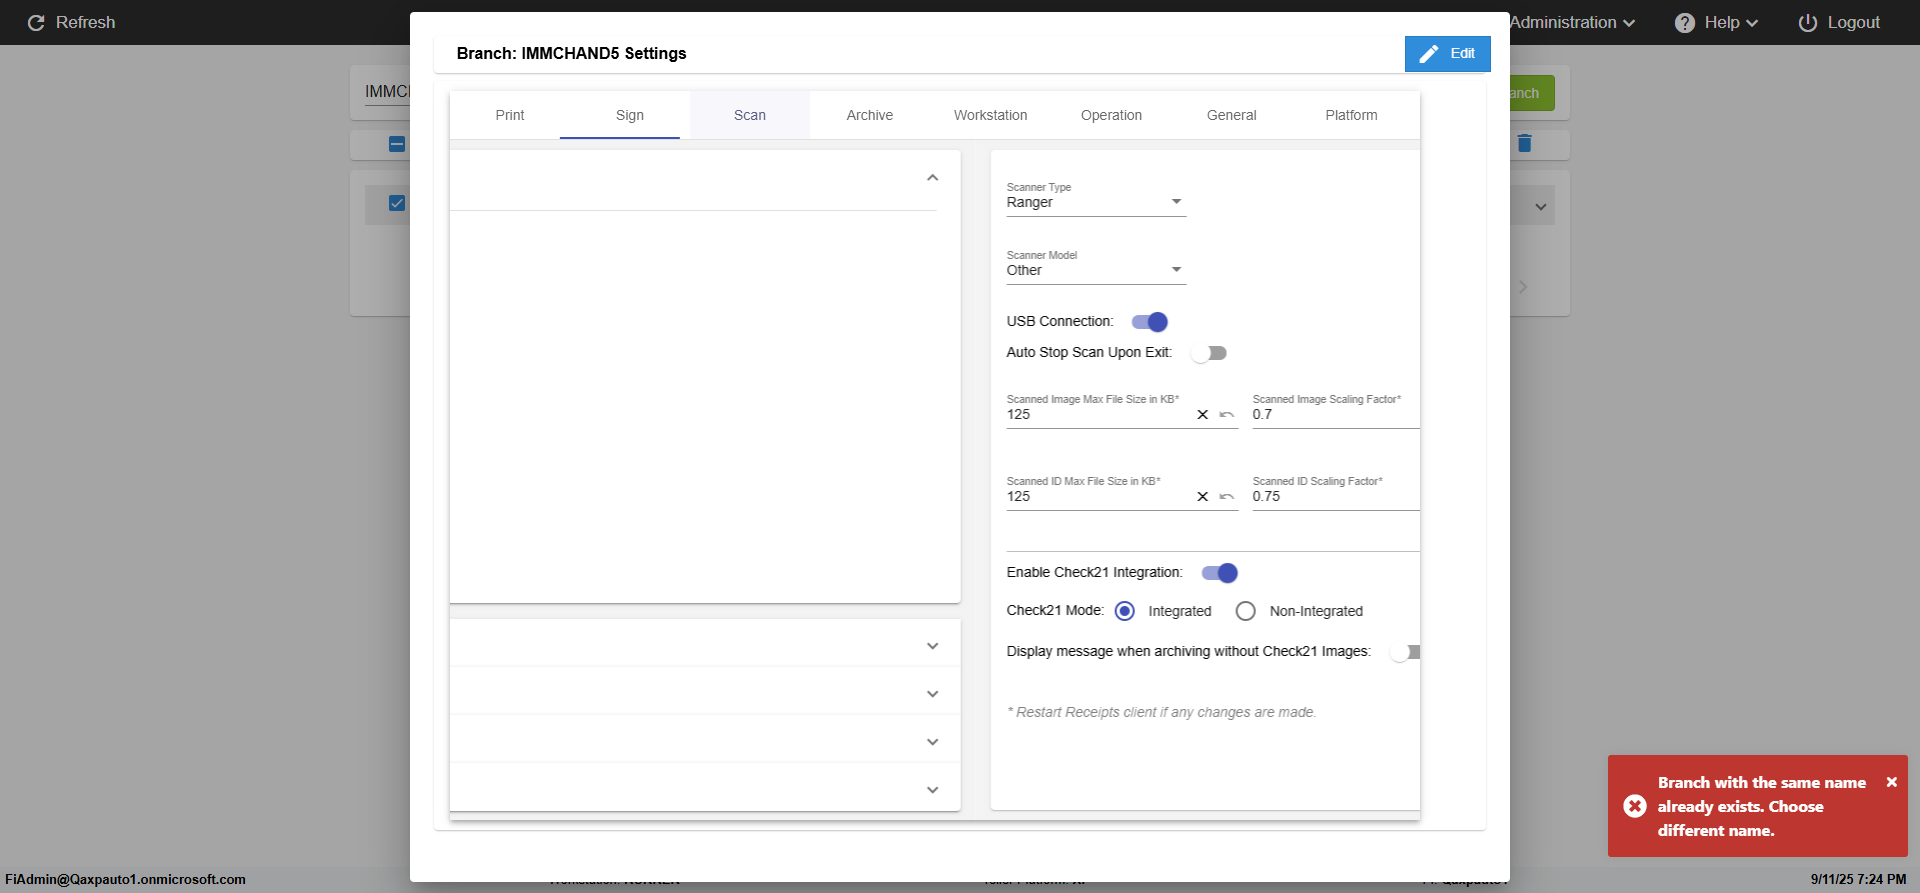The image size is (1920, 893).
Task: Dismiss the branch name error notification
Action: coord(1892,782)
